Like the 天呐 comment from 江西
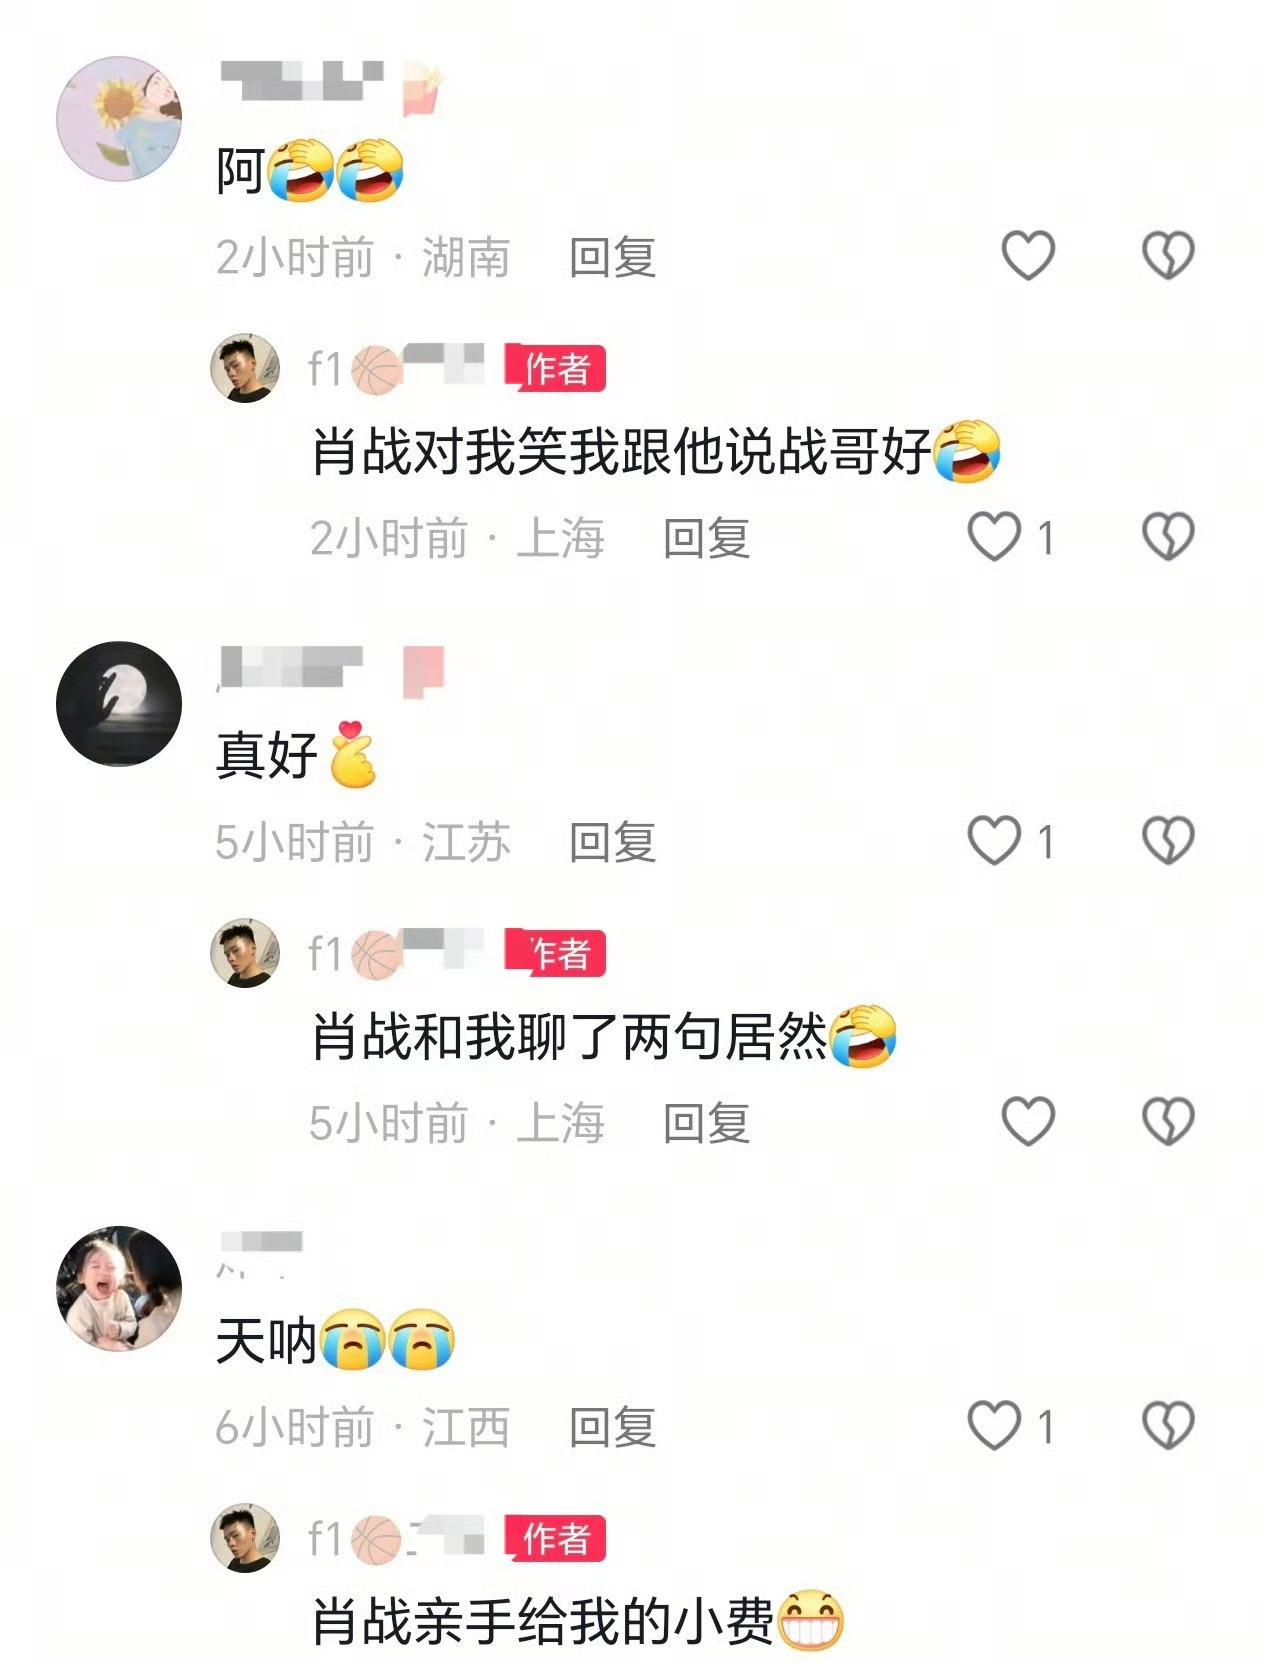This screenshot has width=1264, height=1663. pos(994,1425)
